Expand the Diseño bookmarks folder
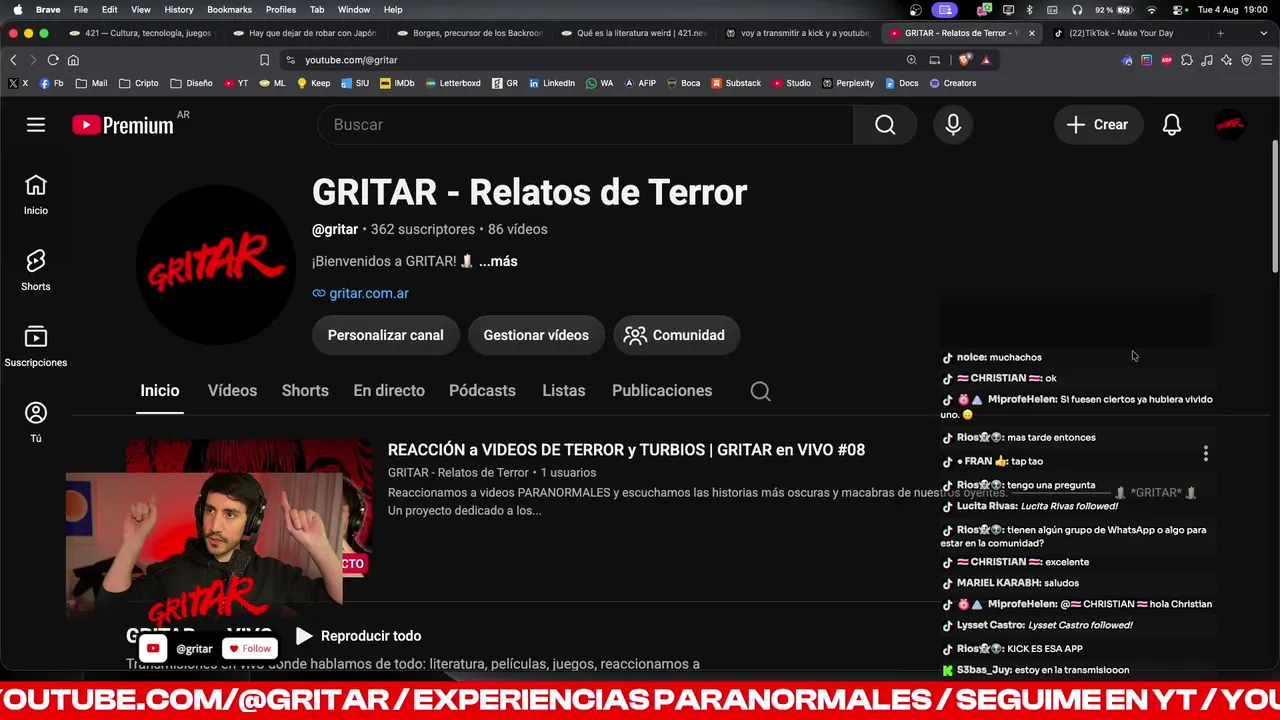The height and width of the screenshot is (720, 1280). pos(191,83)
